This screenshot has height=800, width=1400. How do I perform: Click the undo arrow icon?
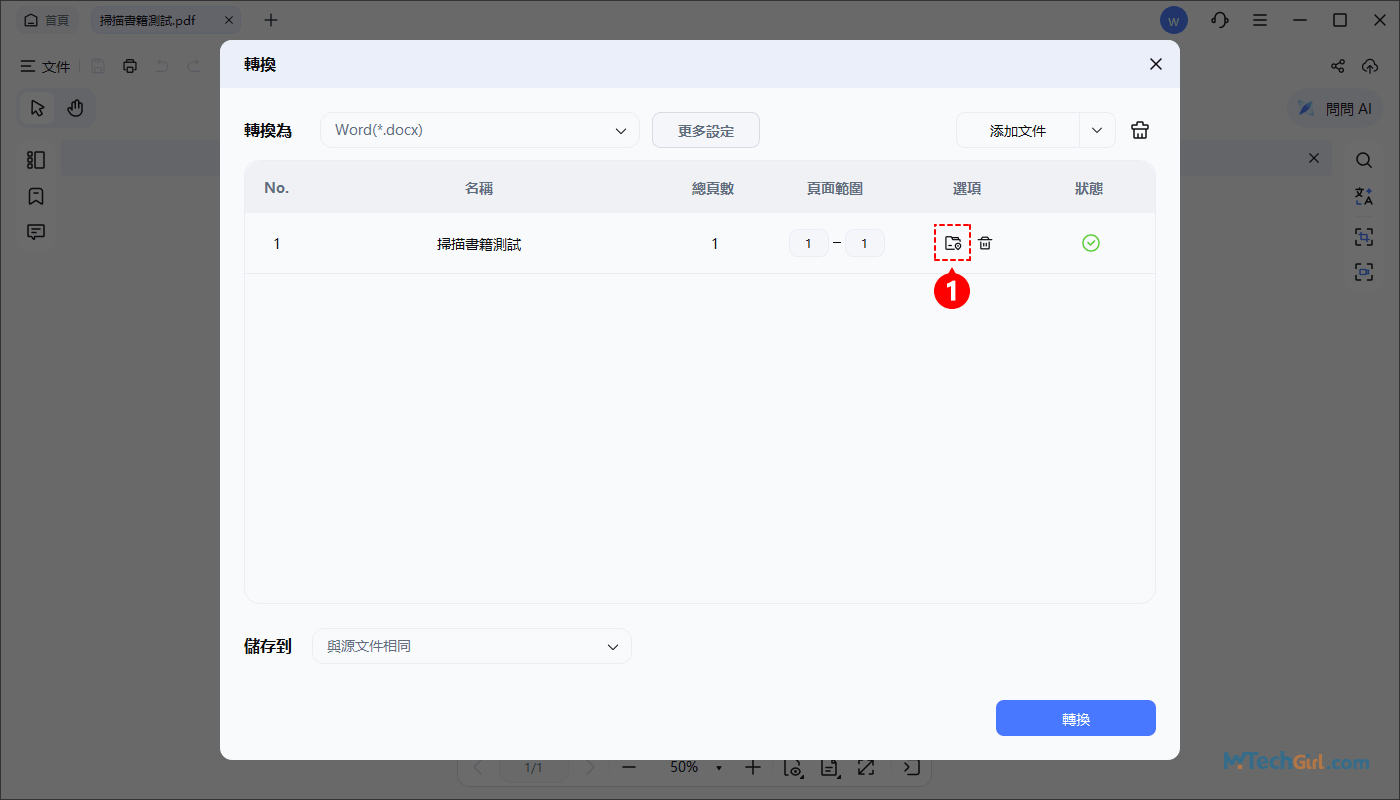point(162,66)
